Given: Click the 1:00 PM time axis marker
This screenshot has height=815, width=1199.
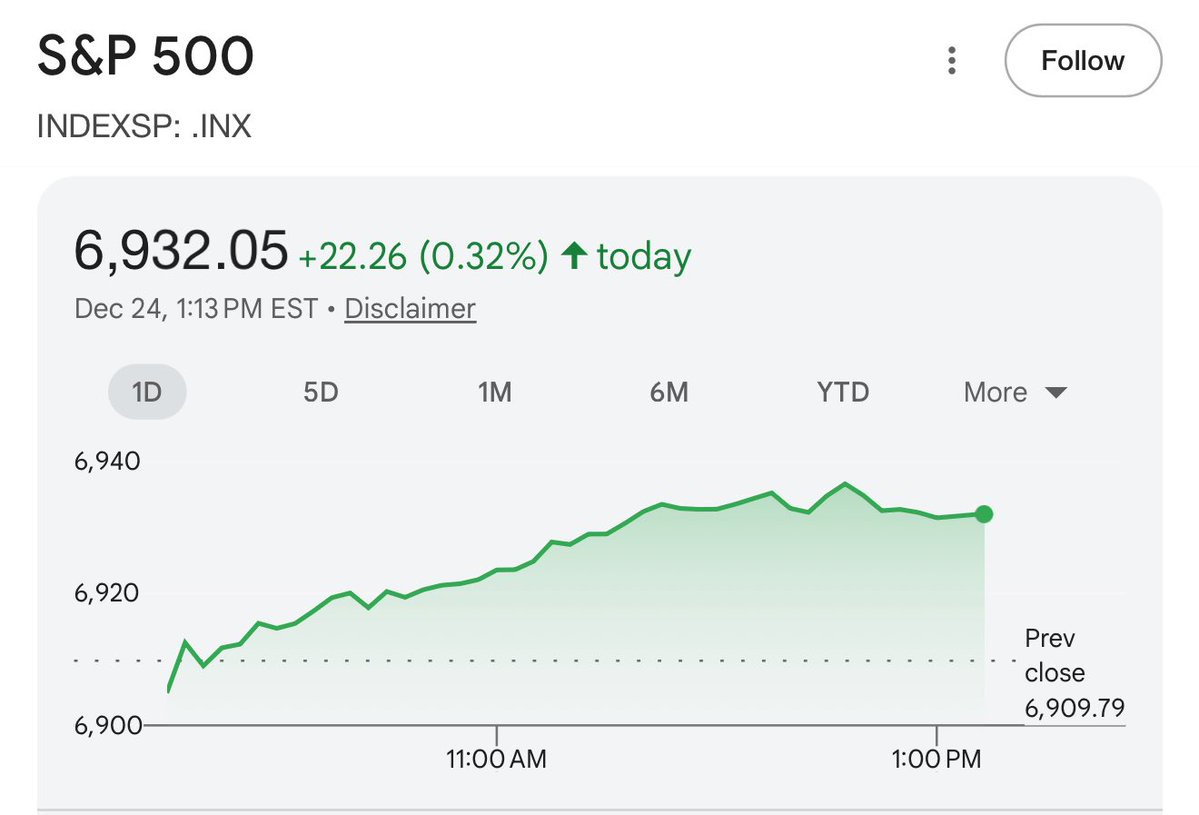Looking at the screenshot, I should click(x=936, y=759).
